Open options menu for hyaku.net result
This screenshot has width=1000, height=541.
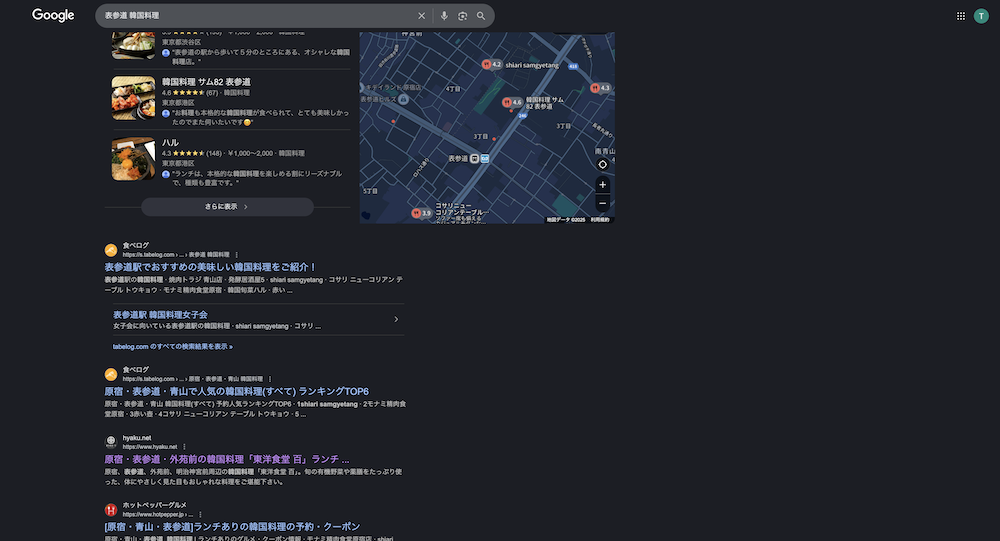tap(184, 446)
